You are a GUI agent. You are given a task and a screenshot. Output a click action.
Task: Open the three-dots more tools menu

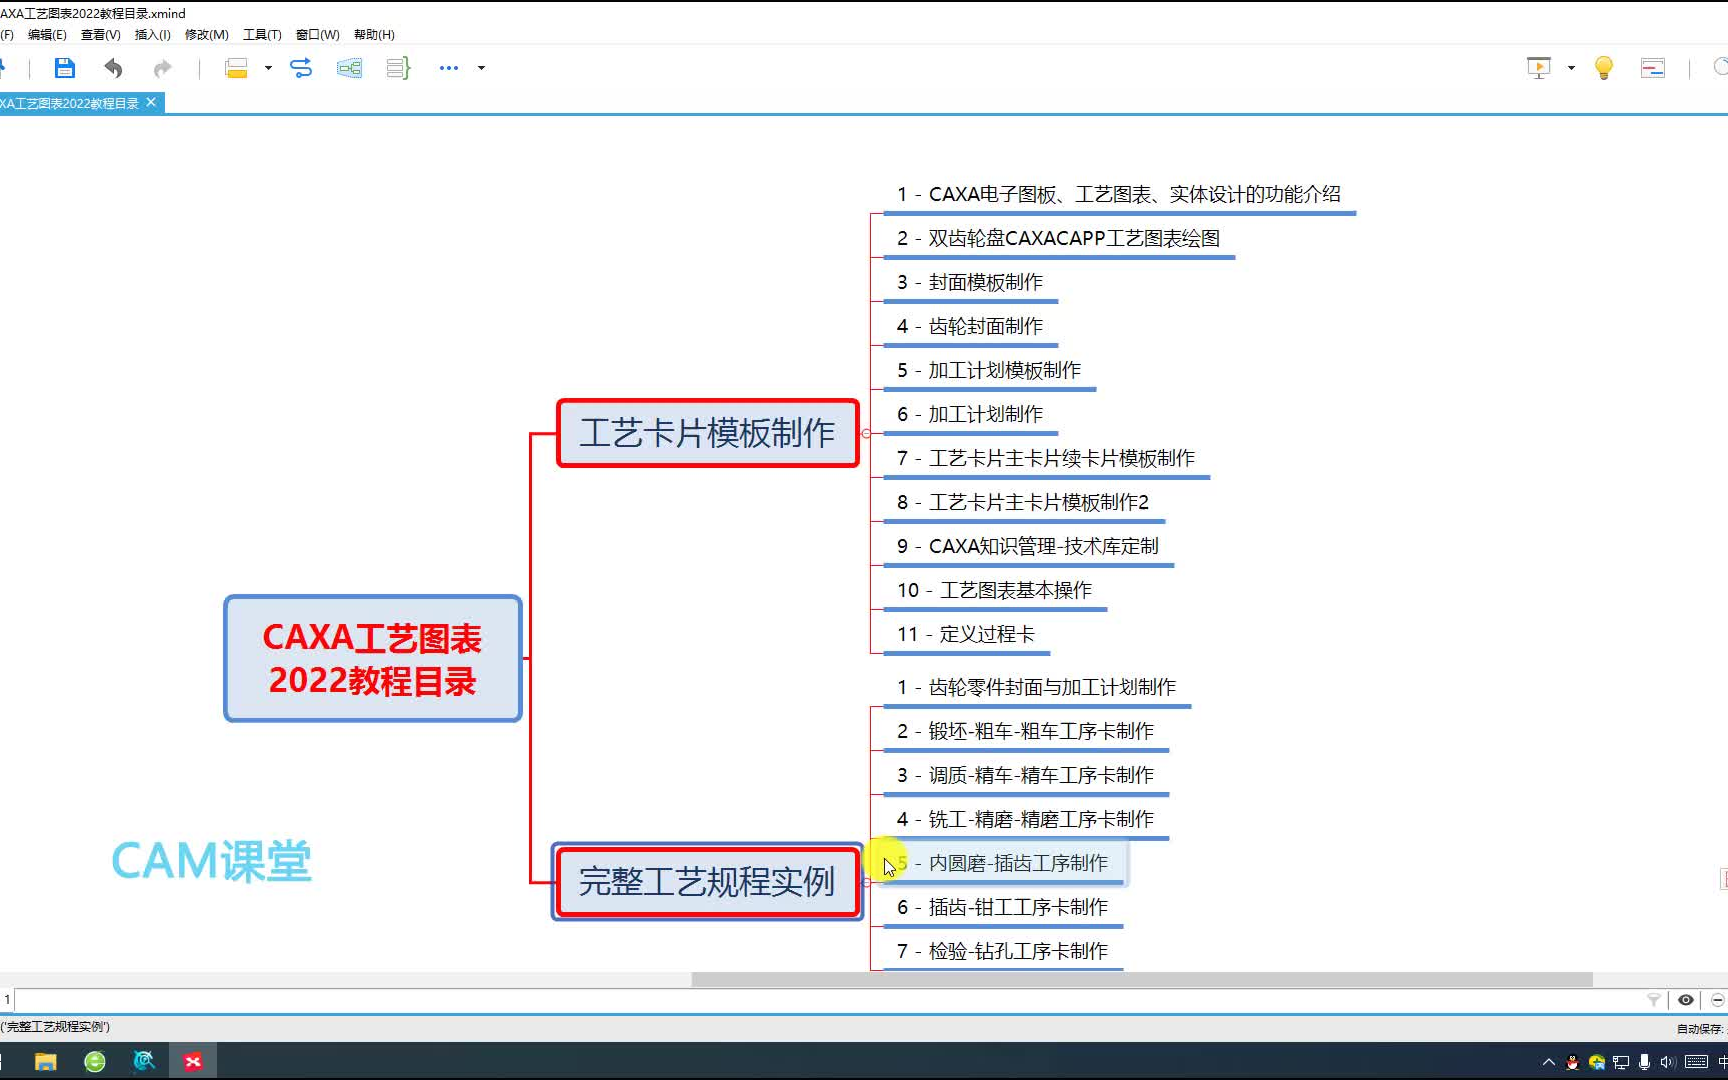tap(448, 68)
